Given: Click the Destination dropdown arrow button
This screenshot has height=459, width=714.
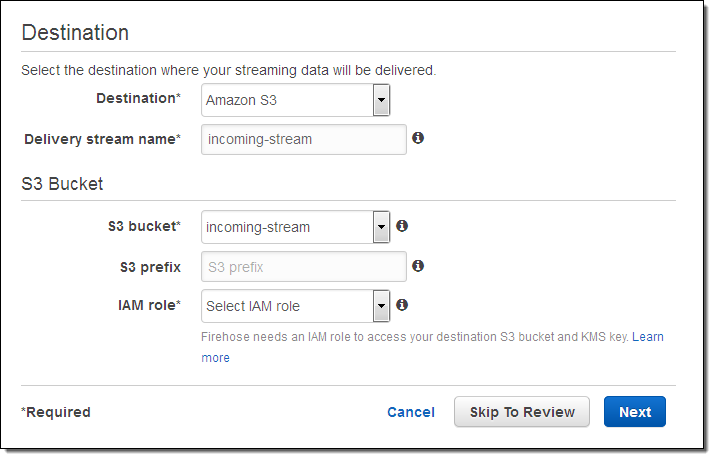Looking at the screenshot, I should pos(381,100).
